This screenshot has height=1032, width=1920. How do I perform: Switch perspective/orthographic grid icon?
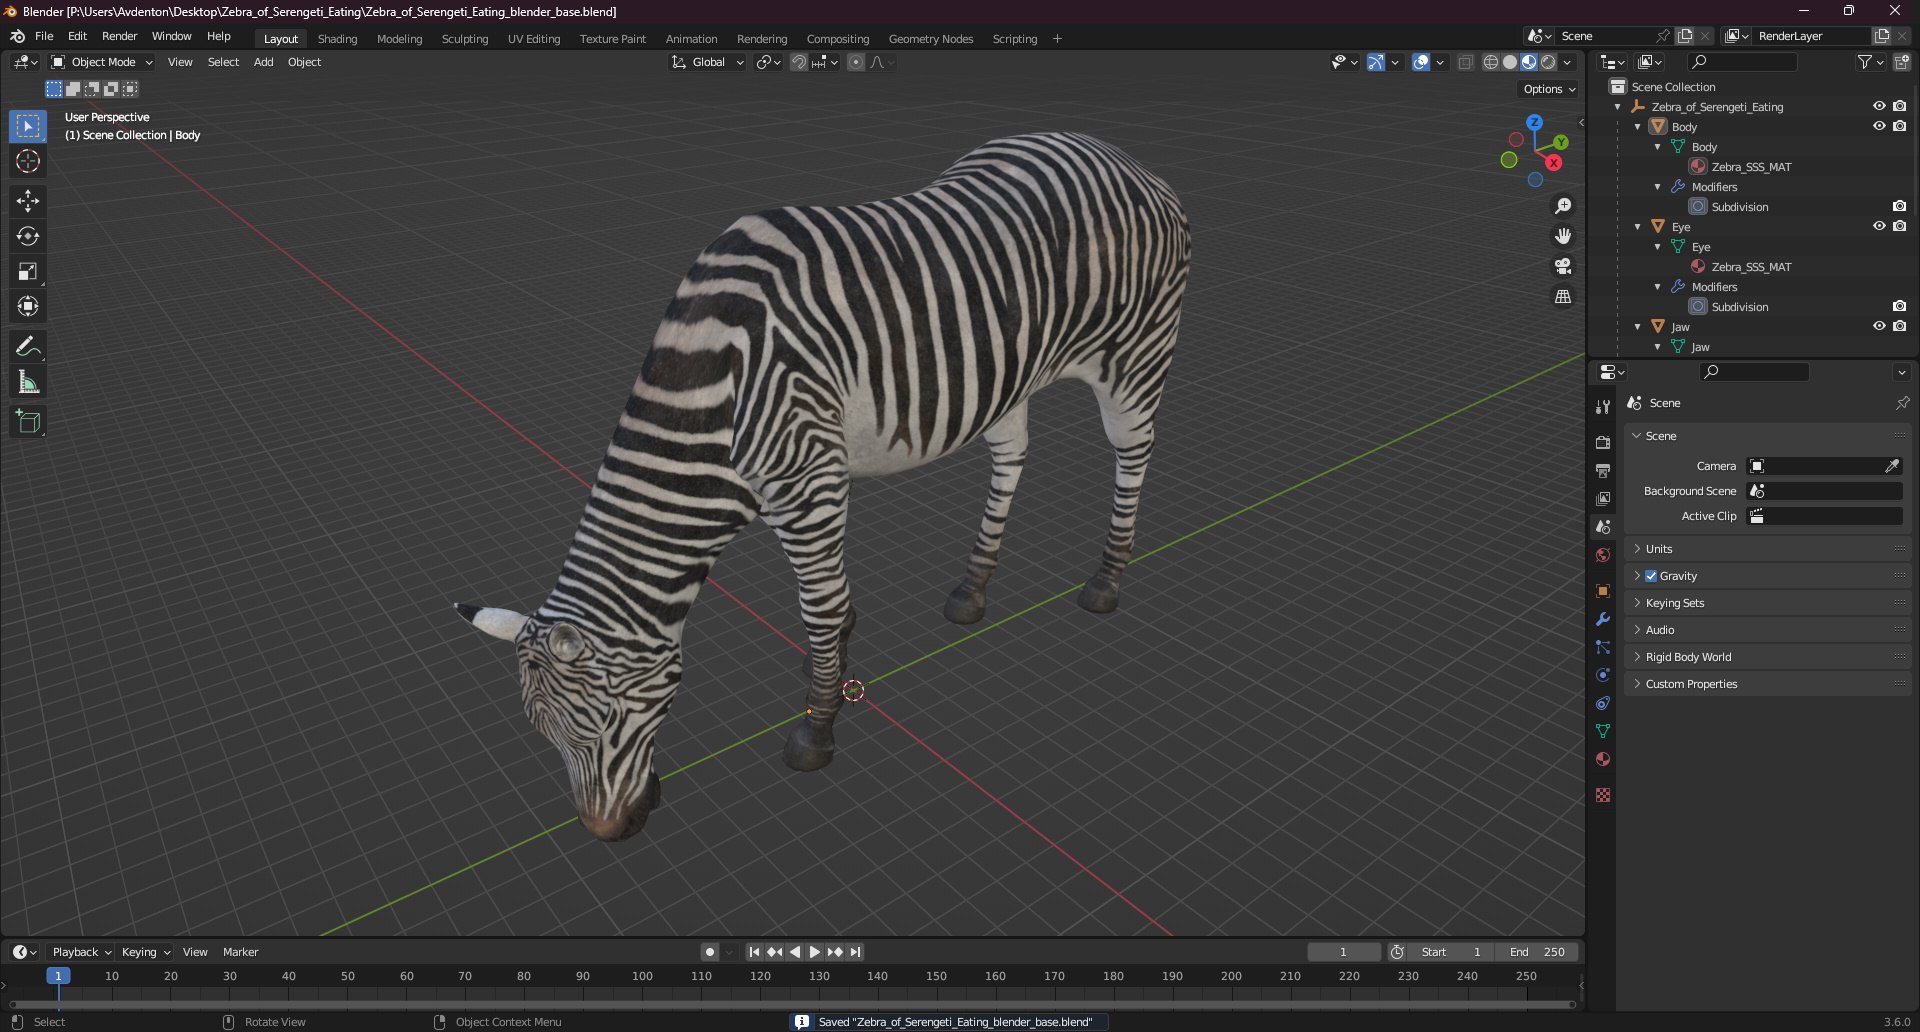[x=1563, y=297]
